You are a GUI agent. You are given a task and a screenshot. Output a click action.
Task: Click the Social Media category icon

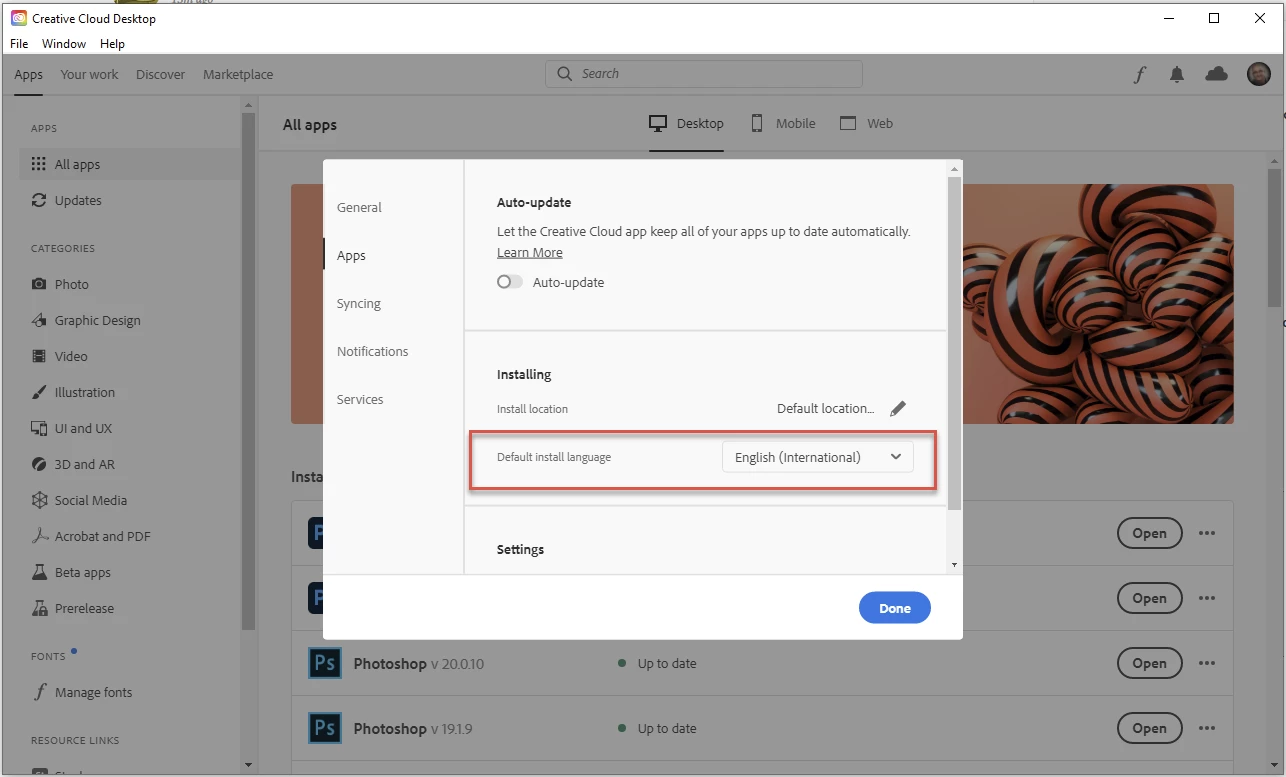point(39,500)
